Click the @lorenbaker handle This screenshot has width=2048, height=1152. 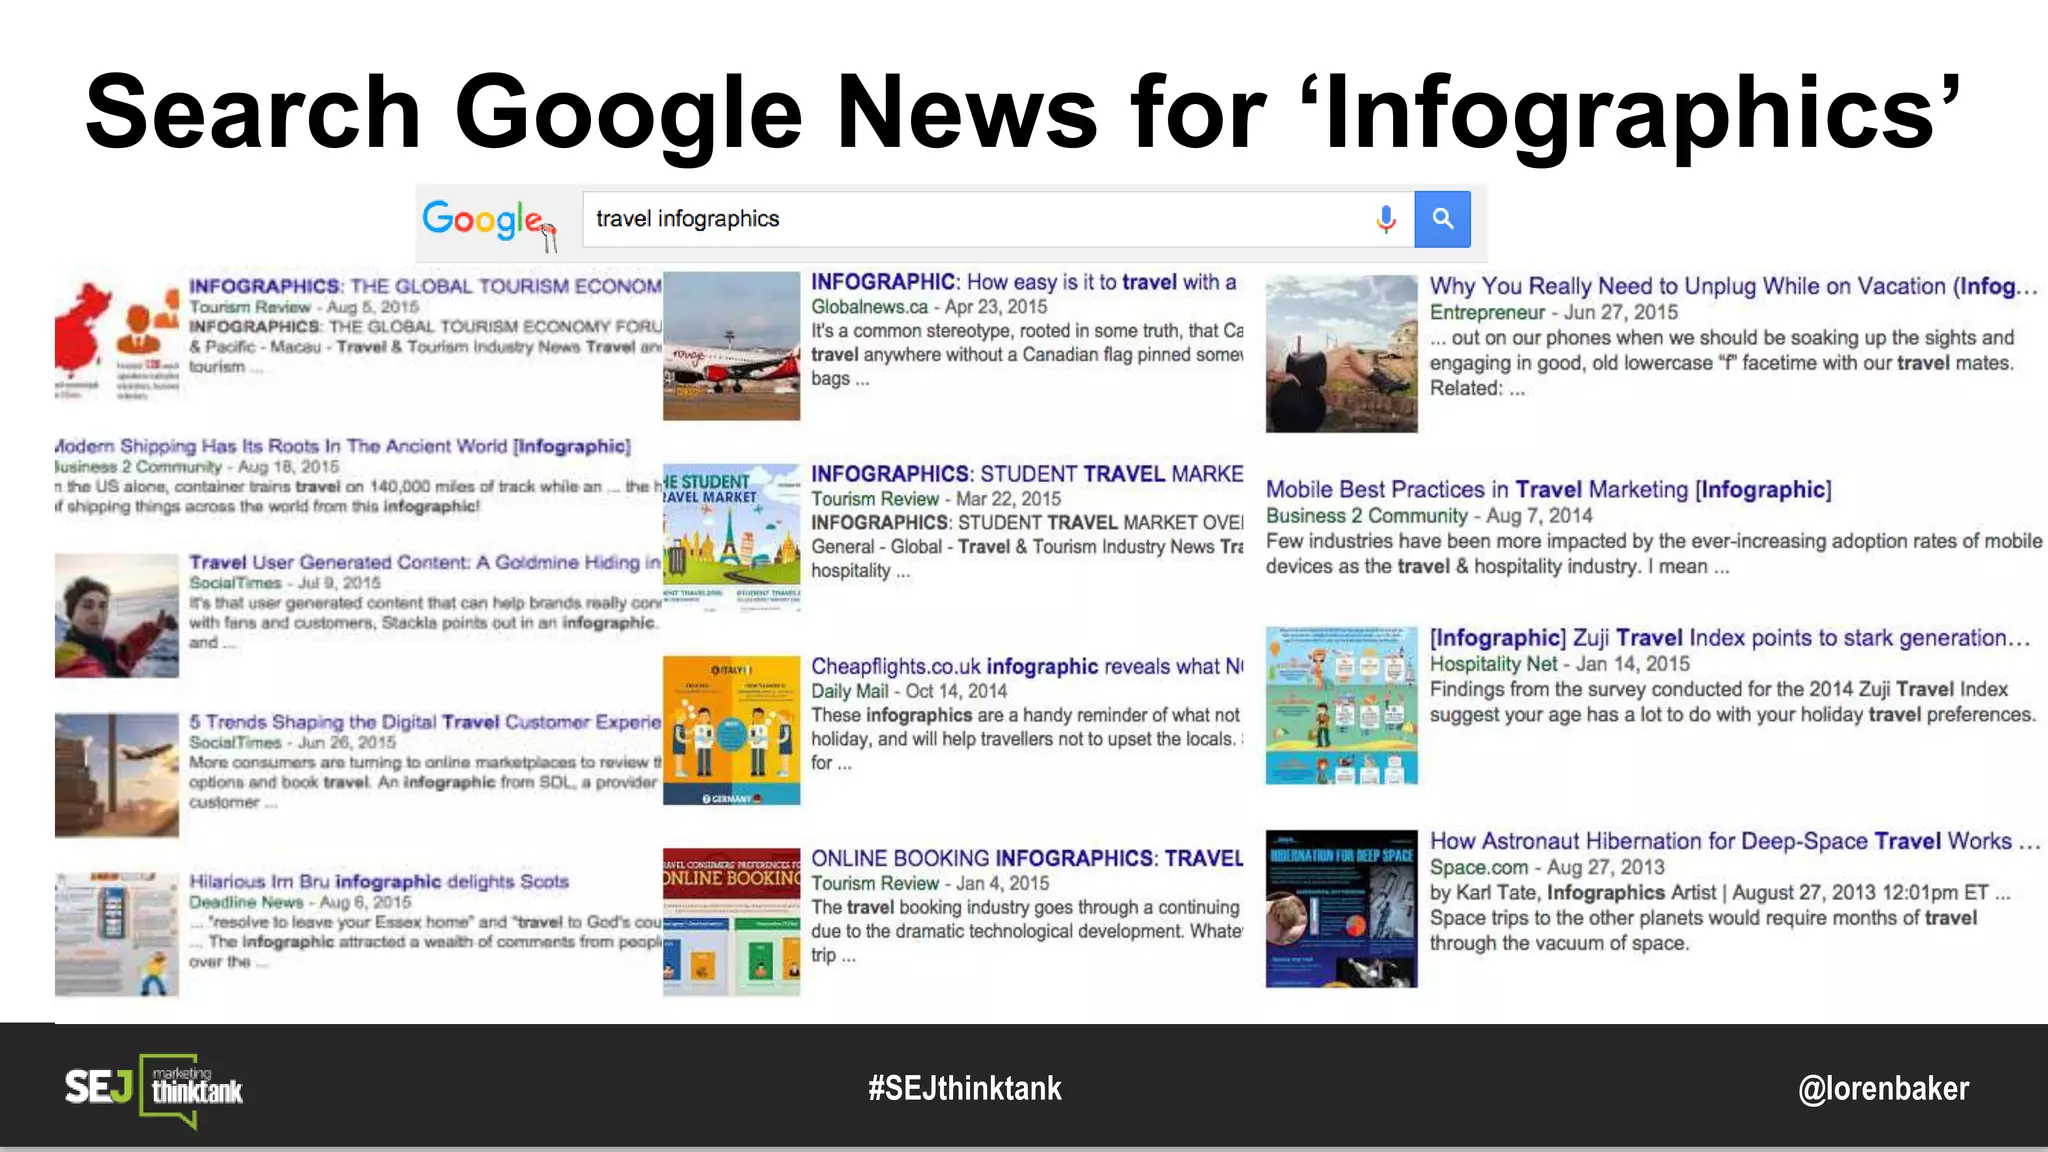point(1884,1088)
